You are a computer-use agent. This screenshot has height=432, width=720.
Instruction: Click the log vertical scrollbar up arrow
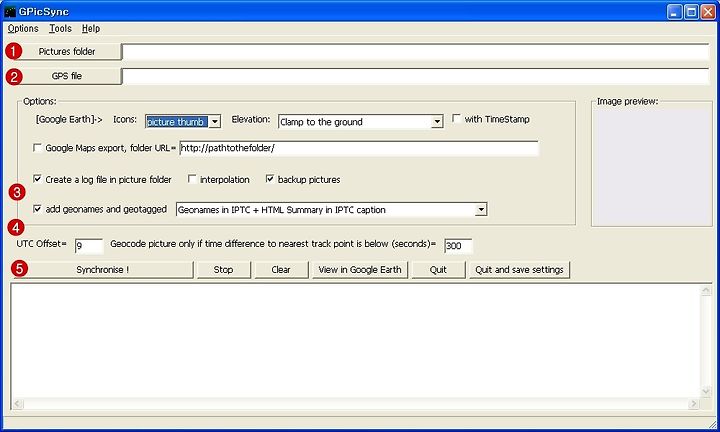click(706, 290)
